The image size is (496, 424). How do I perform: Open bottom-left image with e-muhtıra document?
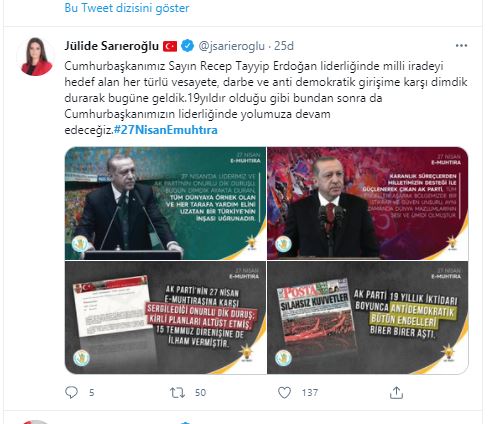point(165,317)
